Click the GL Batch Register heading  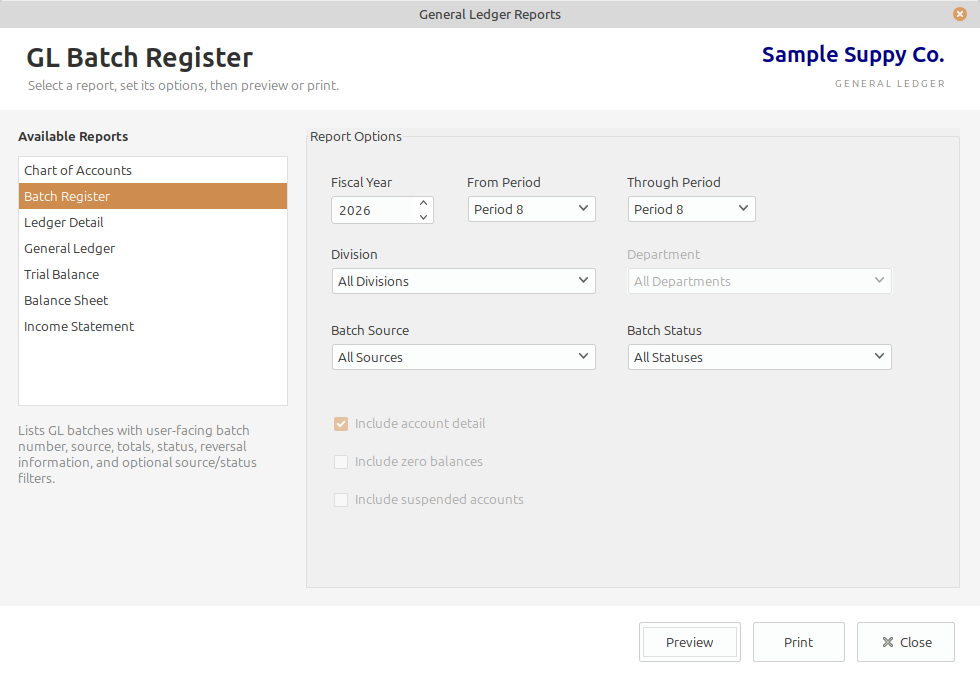coord(139,57)
